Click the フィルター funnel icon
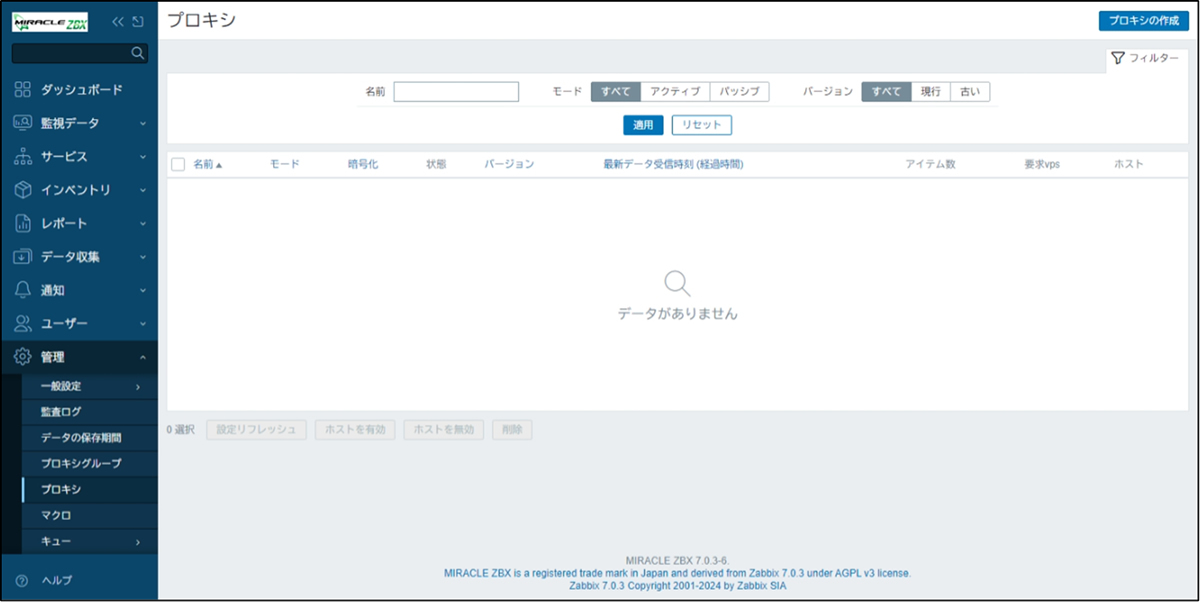The height and width of the screenshot is (602, 1200). [1118, 59]
